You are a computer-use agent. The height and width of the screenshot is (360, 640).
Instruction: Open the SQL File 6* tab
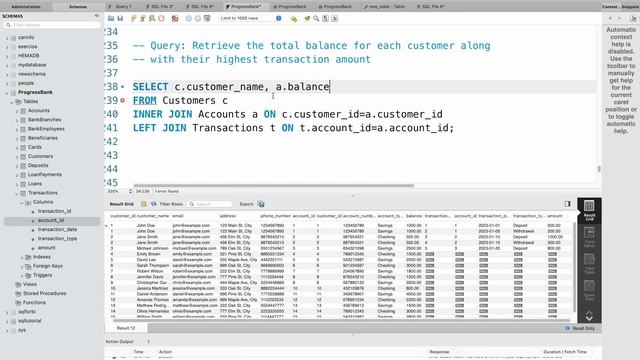[432, 7]
